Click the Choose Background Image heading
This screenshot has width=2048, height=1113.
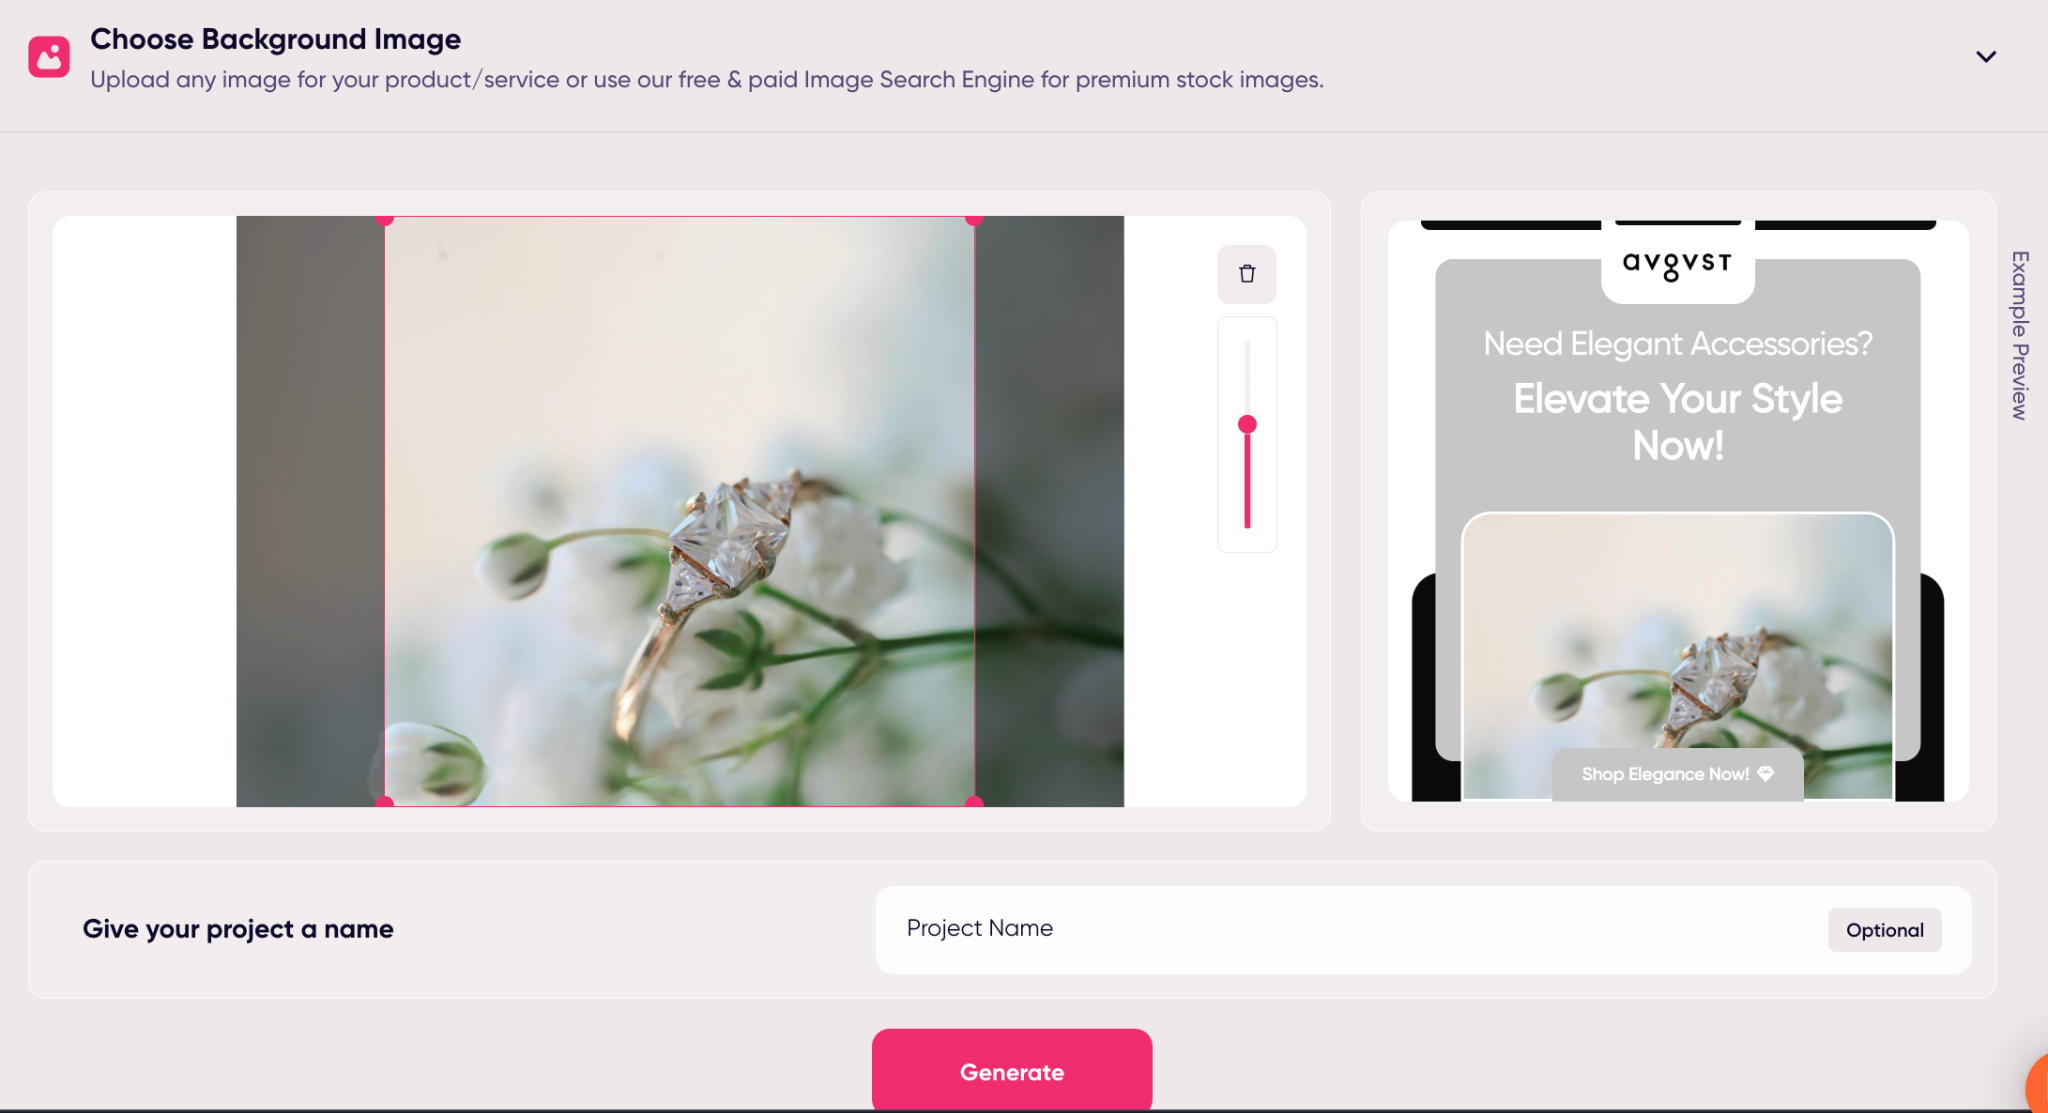(x=275, y=39)
